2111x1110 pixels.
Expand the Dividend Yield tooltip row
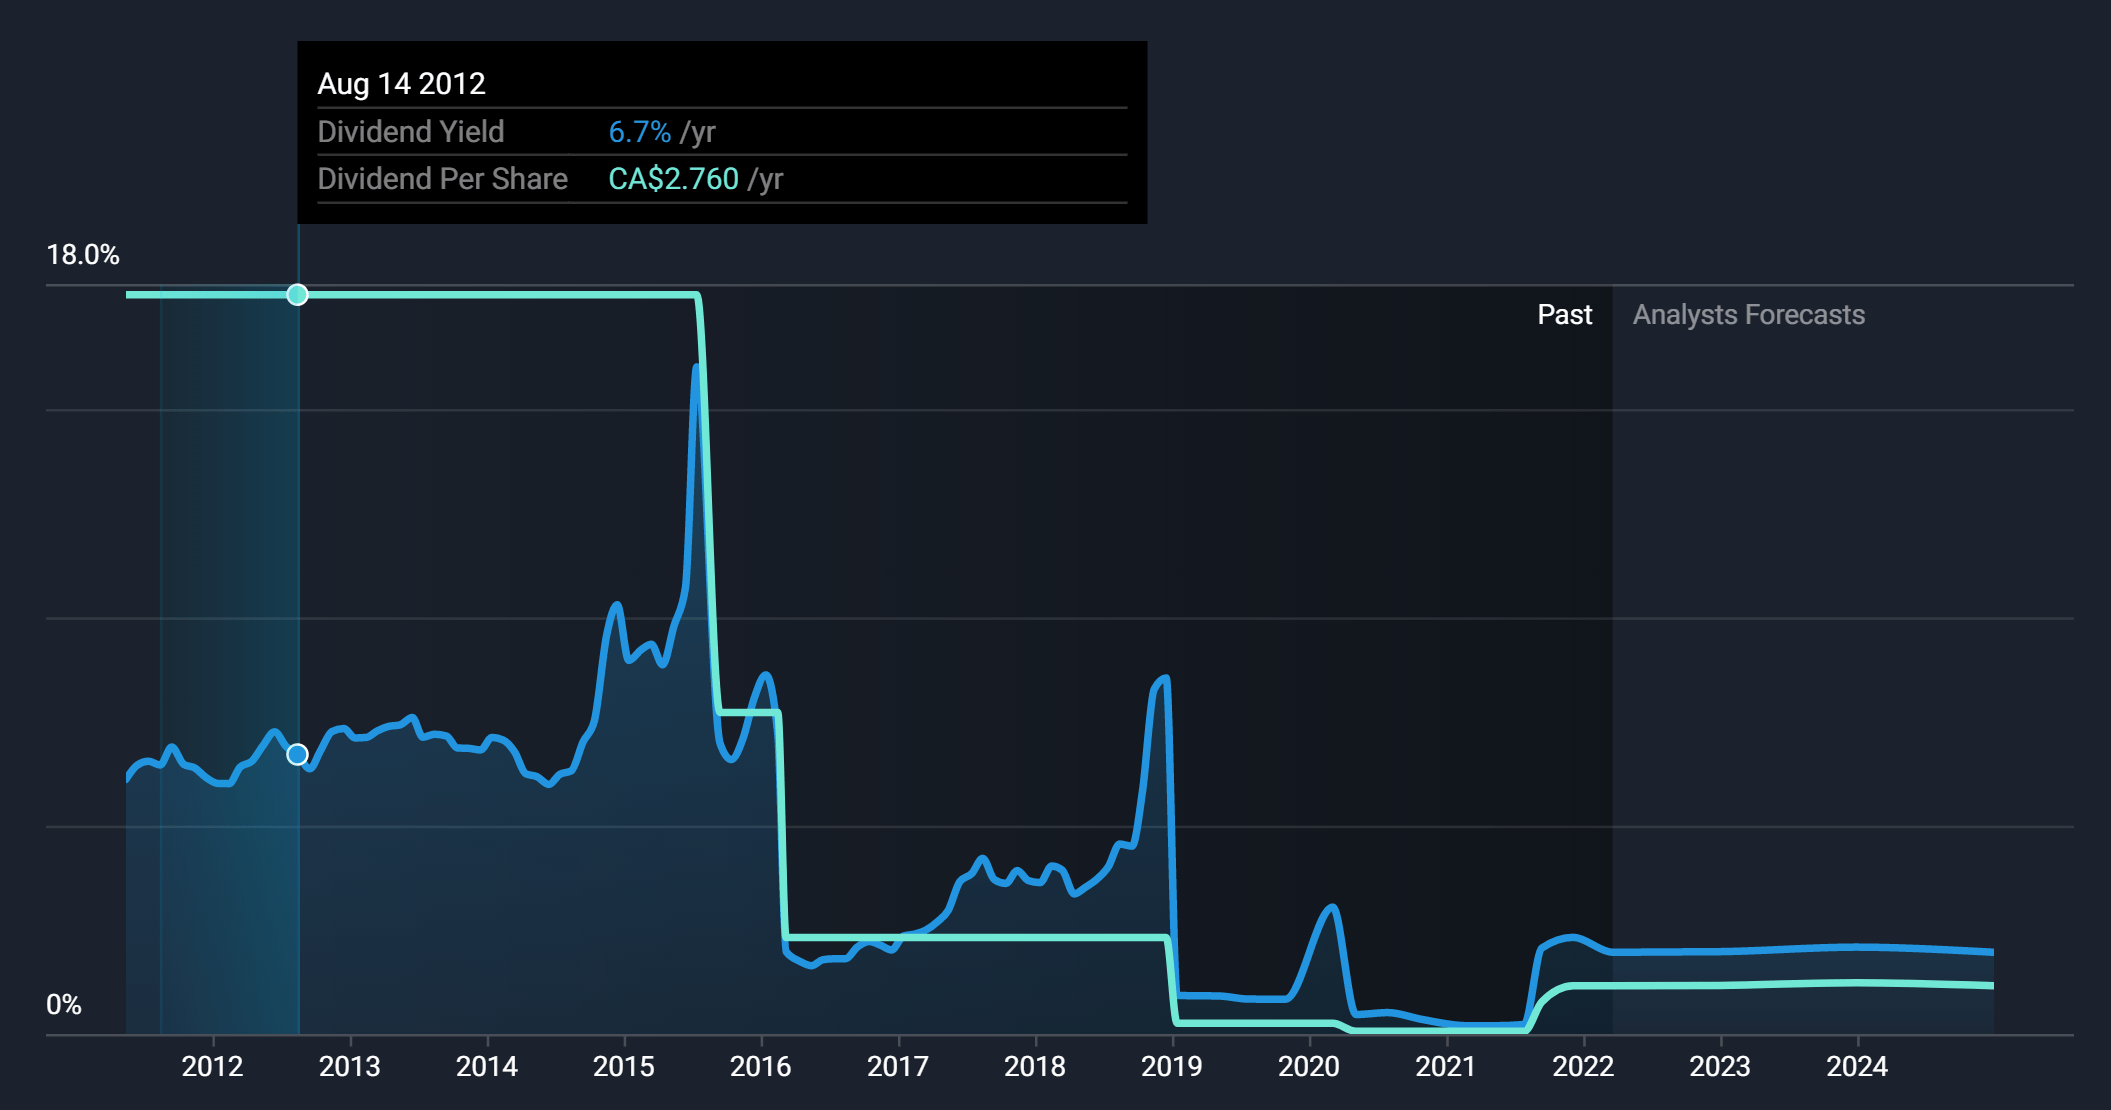[412, 131]
